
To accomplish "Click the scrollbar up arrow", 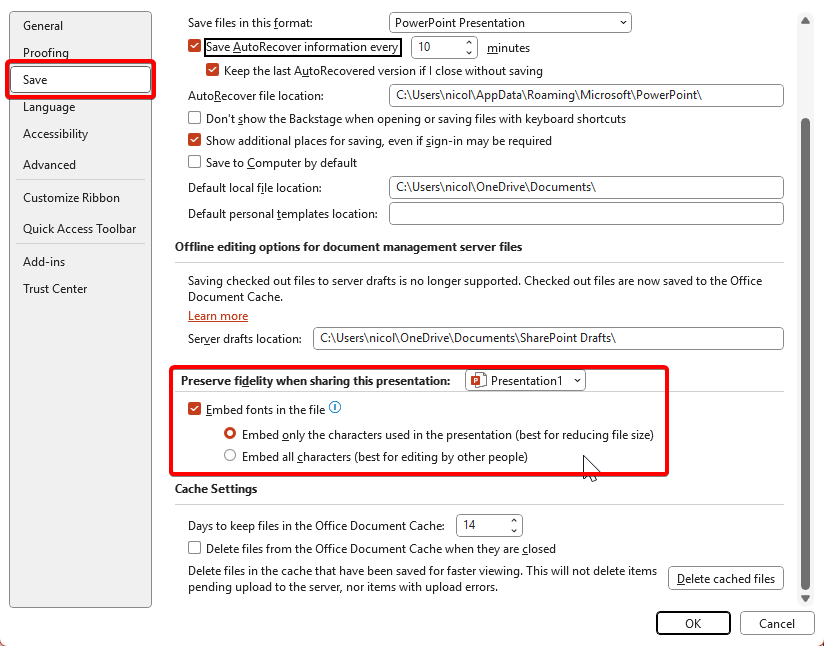I will tap(805, 21).
